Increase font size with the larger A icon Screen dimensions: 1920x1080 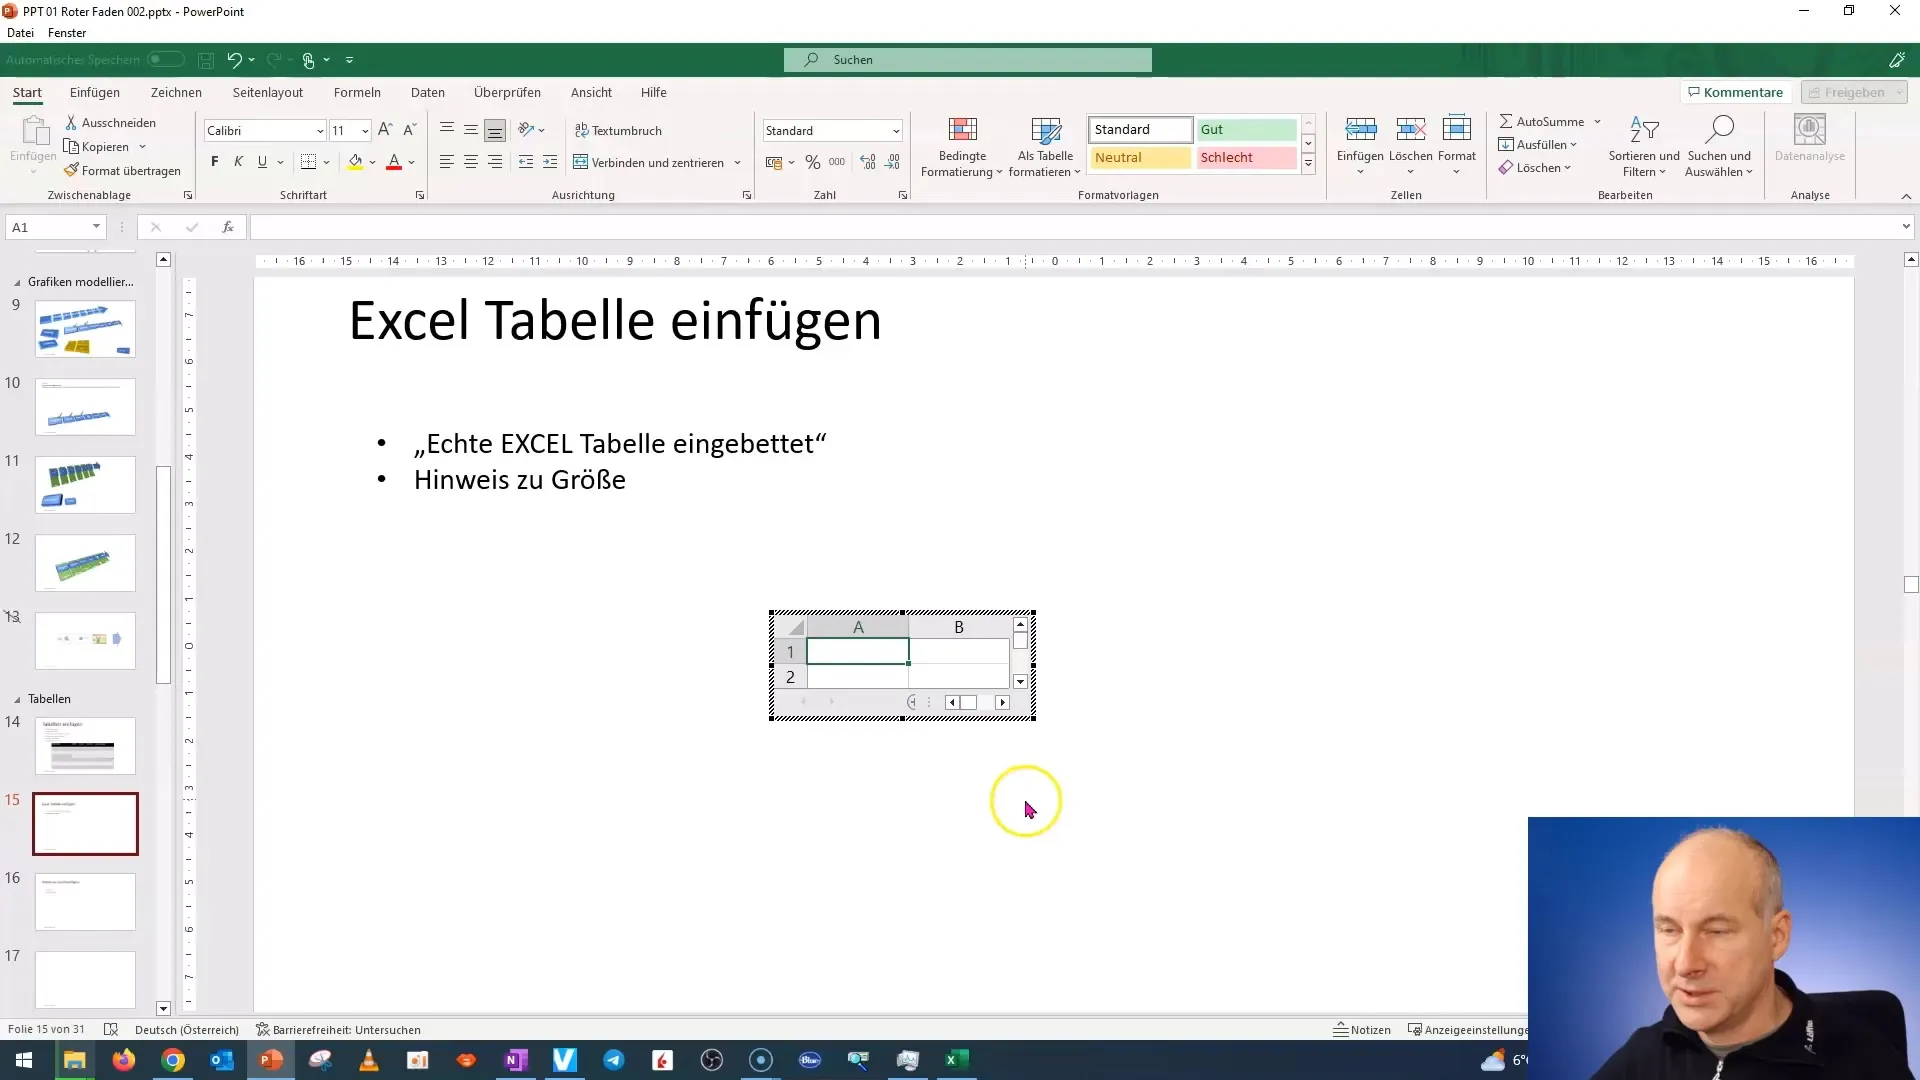tap(385, 130)
